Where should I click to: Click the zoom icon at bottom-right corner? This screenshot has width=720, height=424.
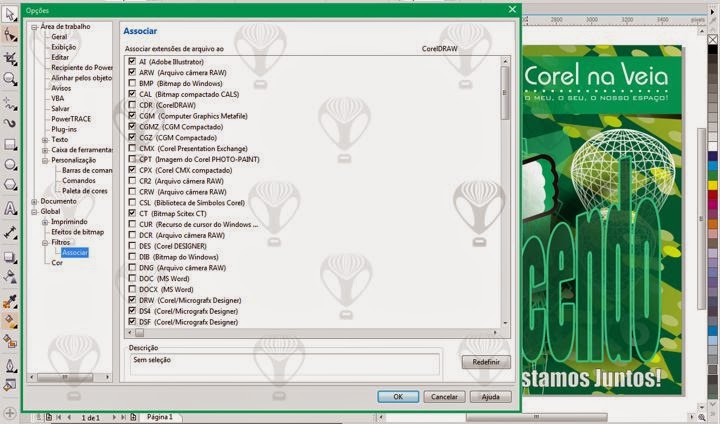click(702, 417)
